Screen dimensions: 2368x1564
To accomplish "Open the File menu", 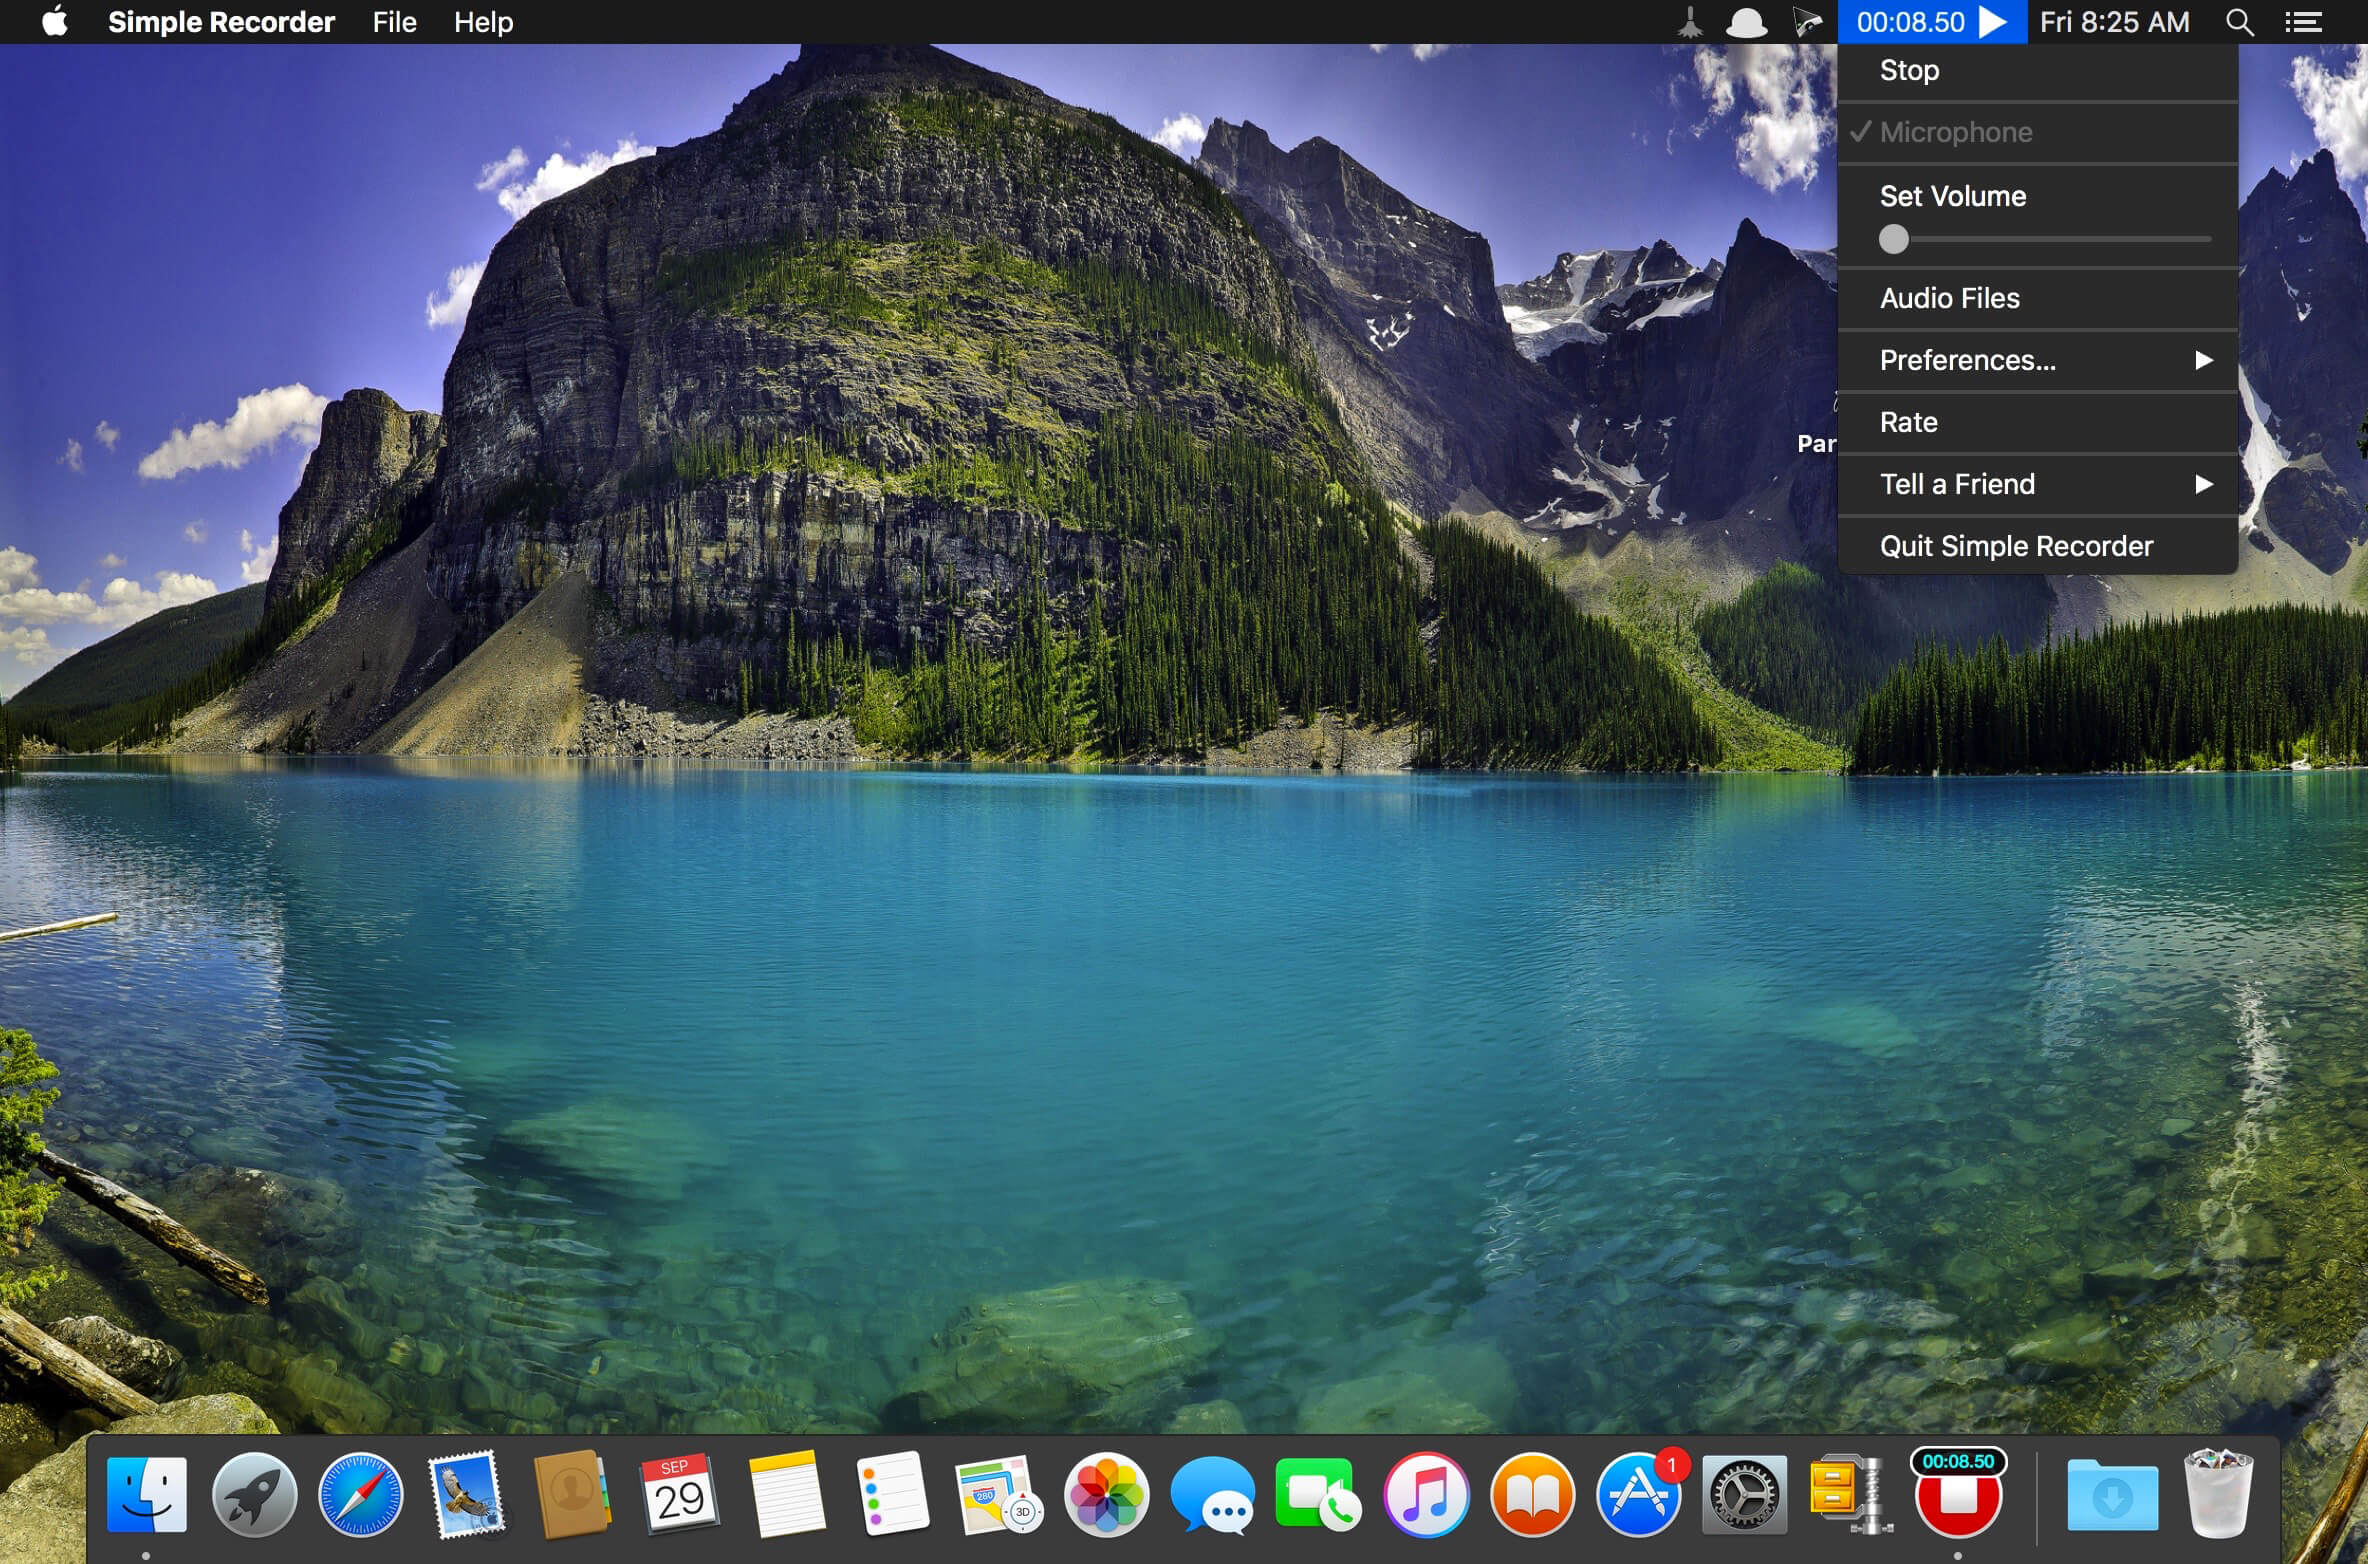I will click(x=395, y=22).
